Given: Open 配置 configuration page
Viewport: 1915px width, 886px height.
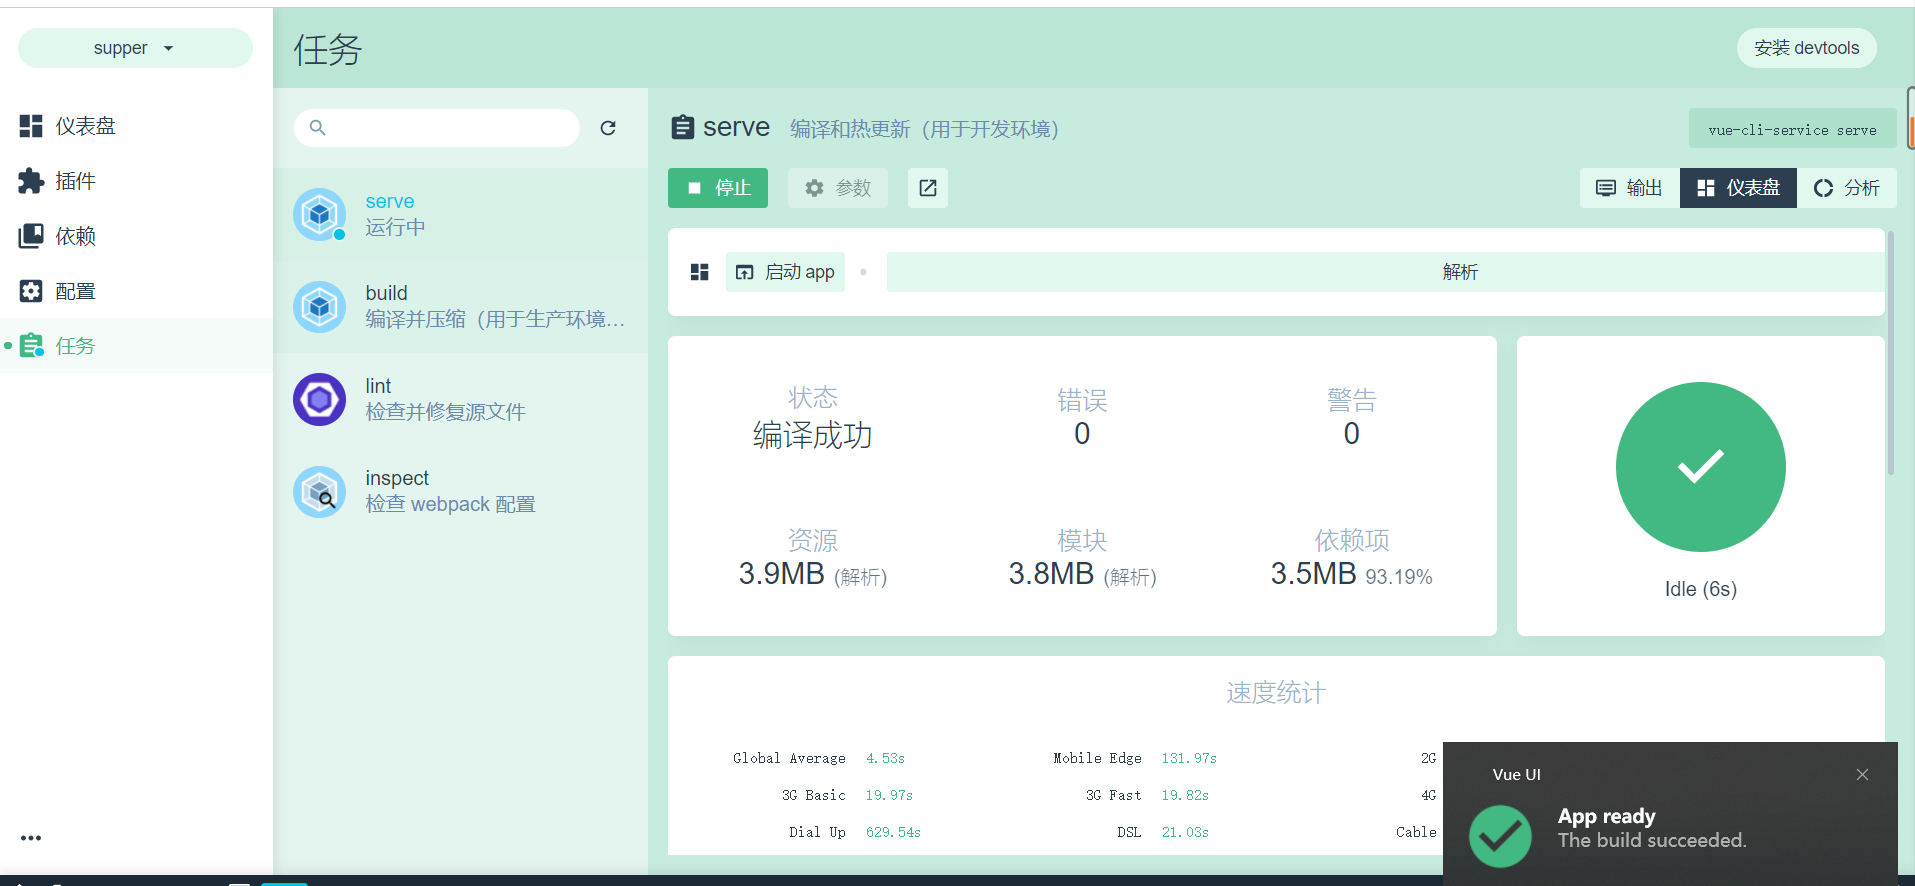Looking at the screenshot, I should [75, 291].
